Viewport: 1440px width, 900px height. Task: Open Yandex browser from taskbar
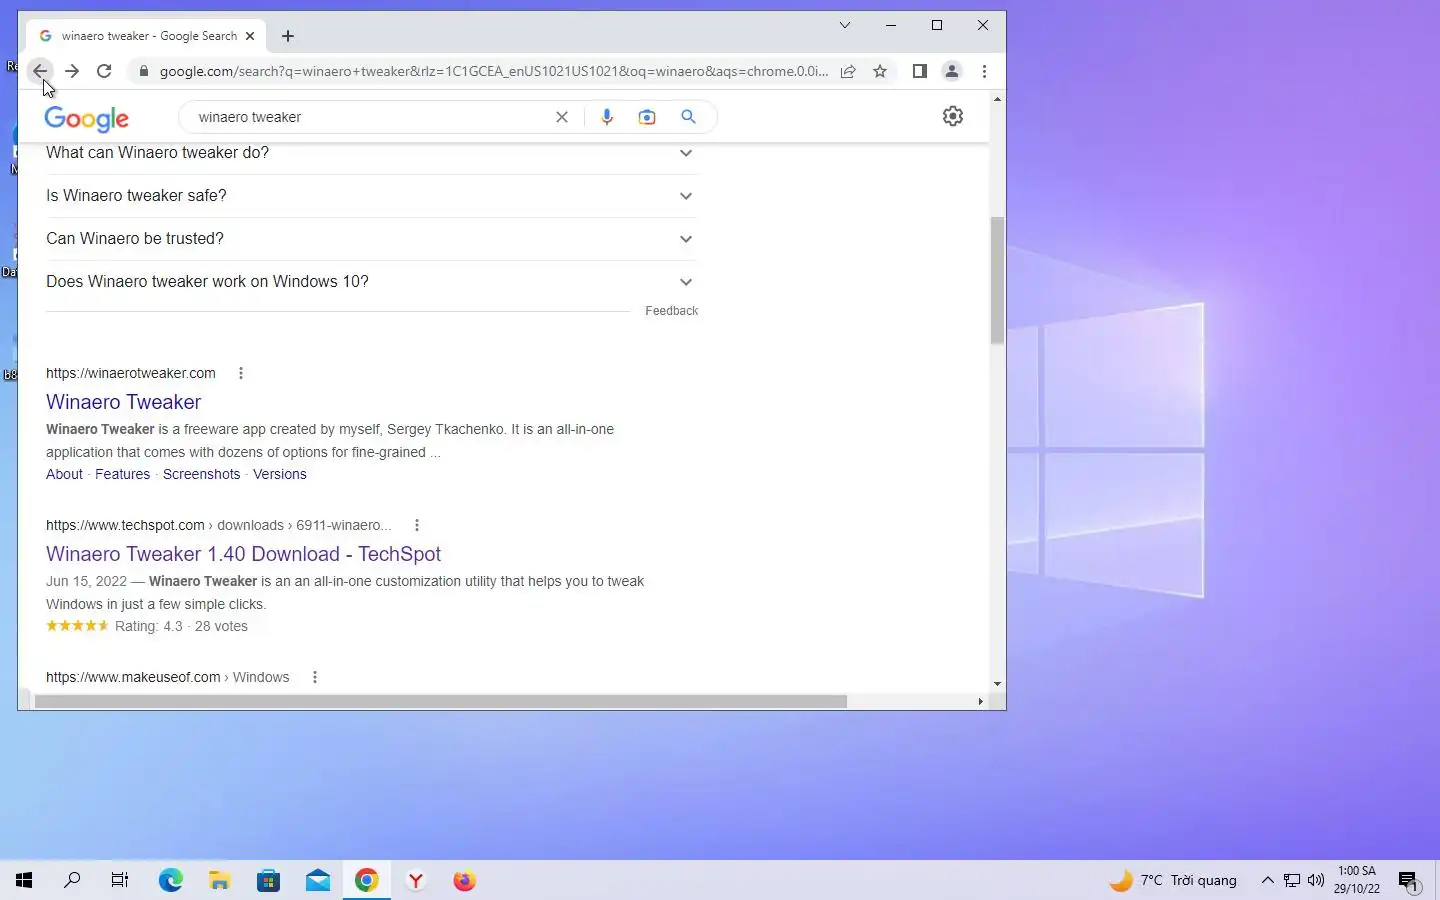point(416,880)
